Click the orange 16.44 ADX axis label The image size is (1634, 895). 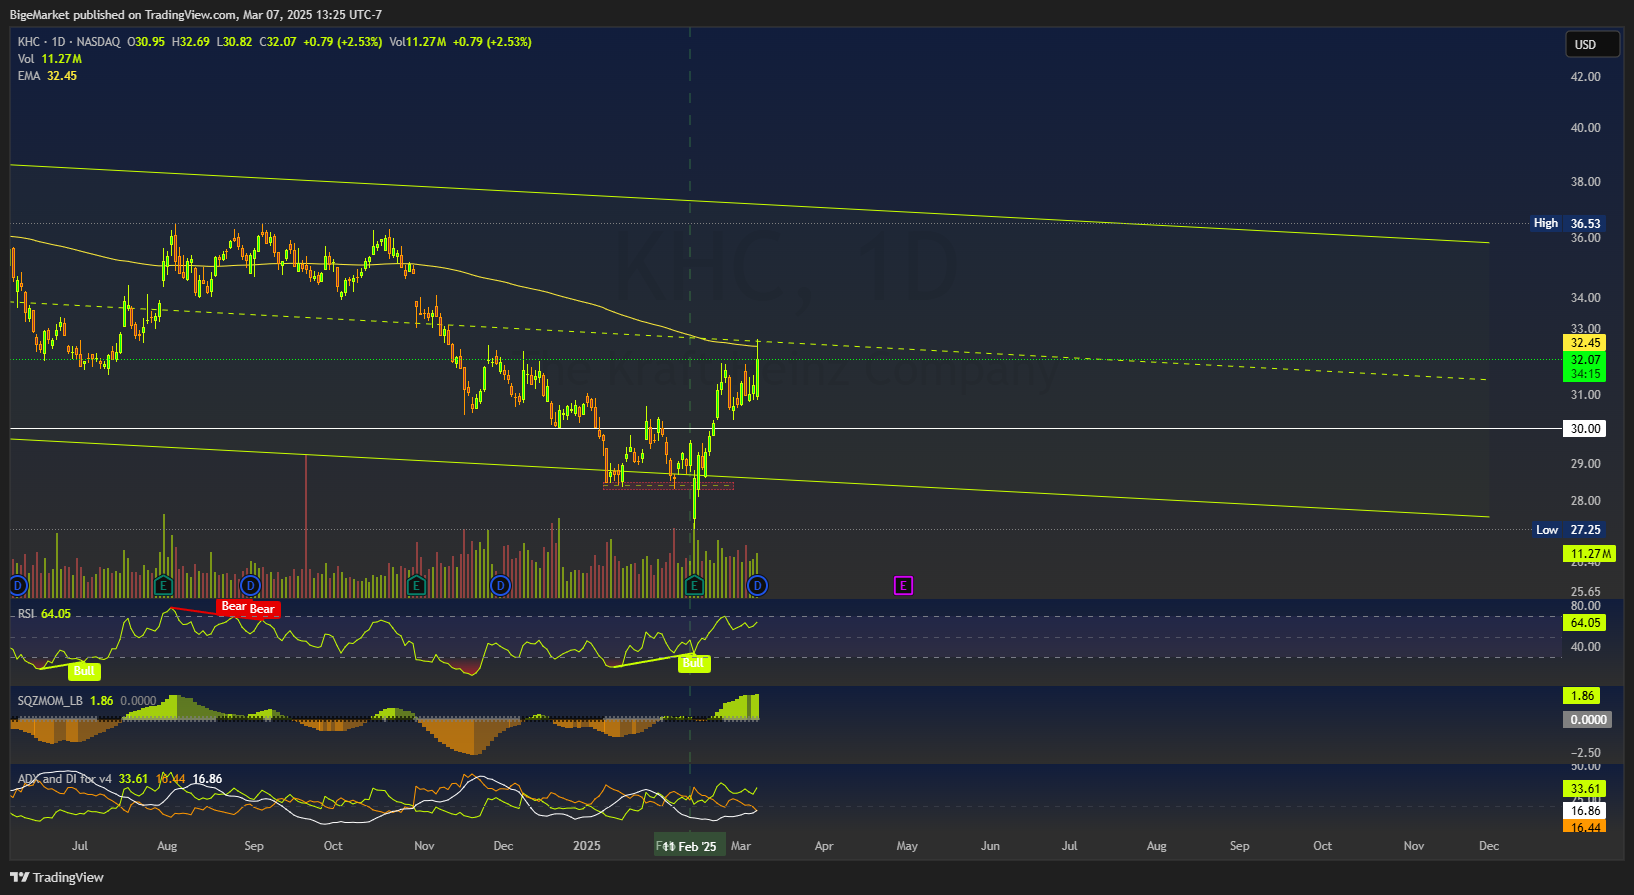(1584, 827)
